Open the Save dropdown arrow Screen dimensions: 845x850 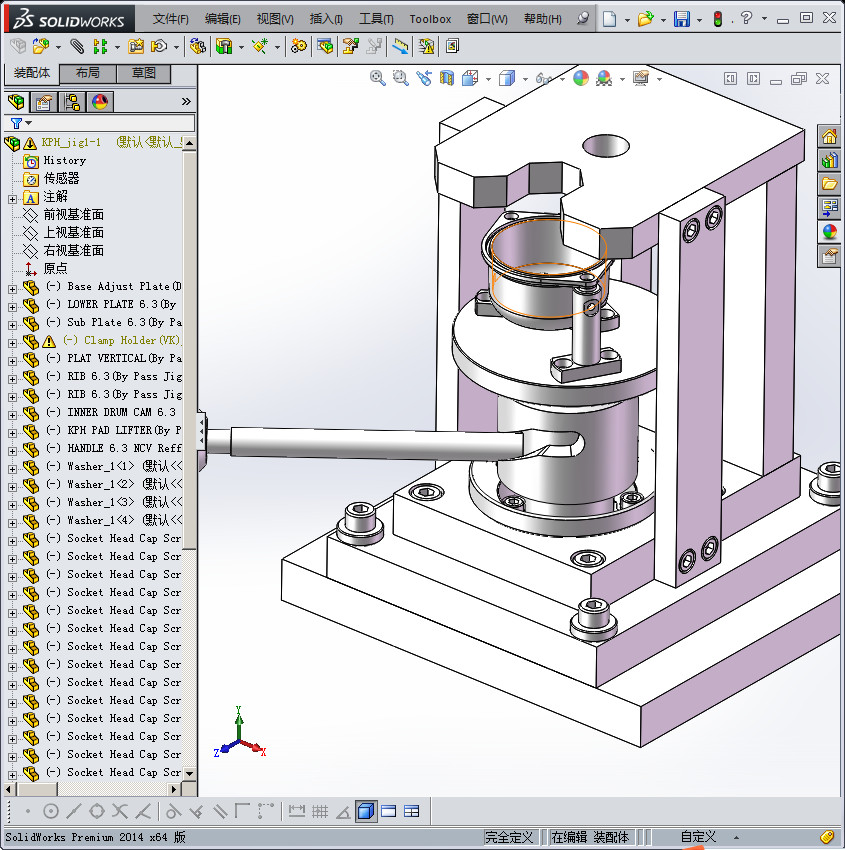699,20
